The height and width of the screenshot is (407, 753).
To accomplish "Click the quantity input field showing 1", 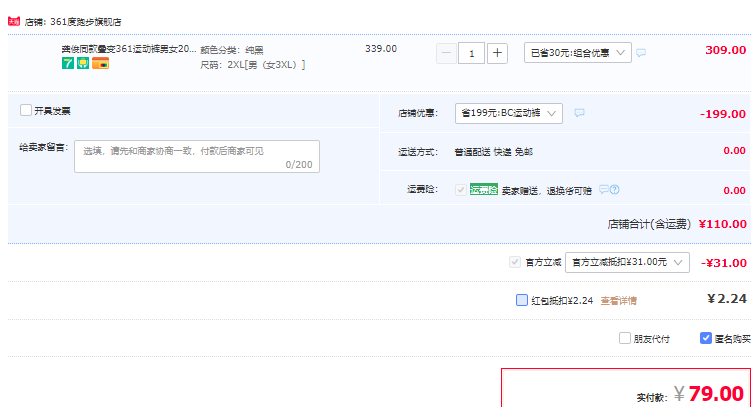I will coord(471,53).
